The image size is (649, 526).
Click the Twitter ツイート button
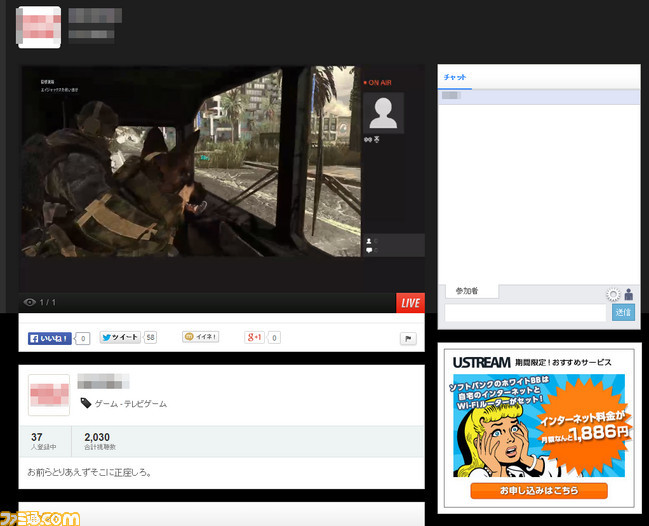(120, 337)
